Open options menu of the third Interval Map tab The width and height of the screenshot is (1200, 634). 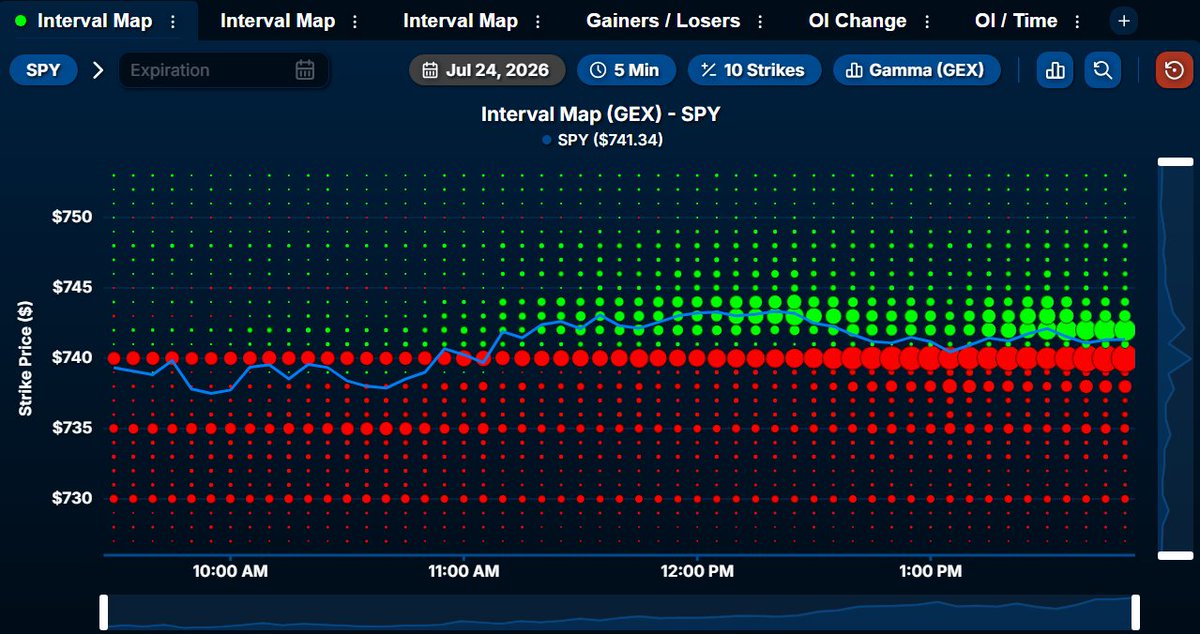coord(539,21)
